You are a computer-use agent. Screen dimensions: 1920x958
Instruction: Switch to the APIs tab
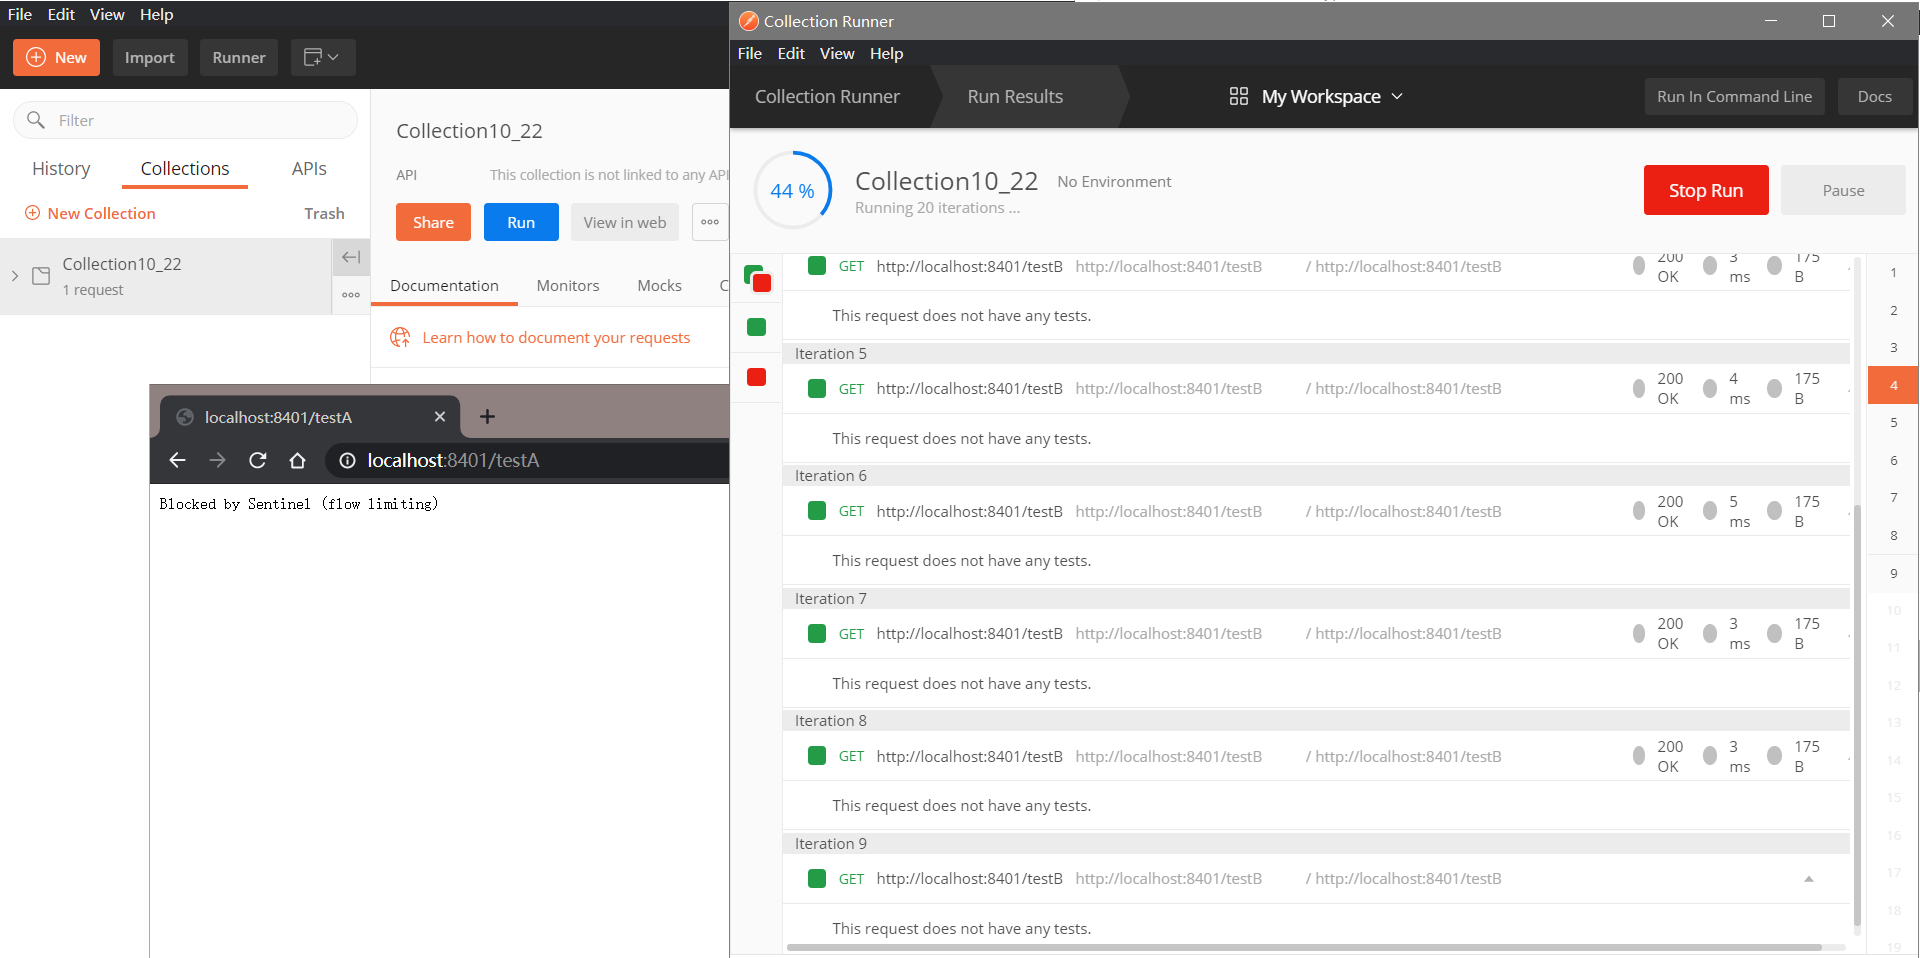tap(309, 168)
